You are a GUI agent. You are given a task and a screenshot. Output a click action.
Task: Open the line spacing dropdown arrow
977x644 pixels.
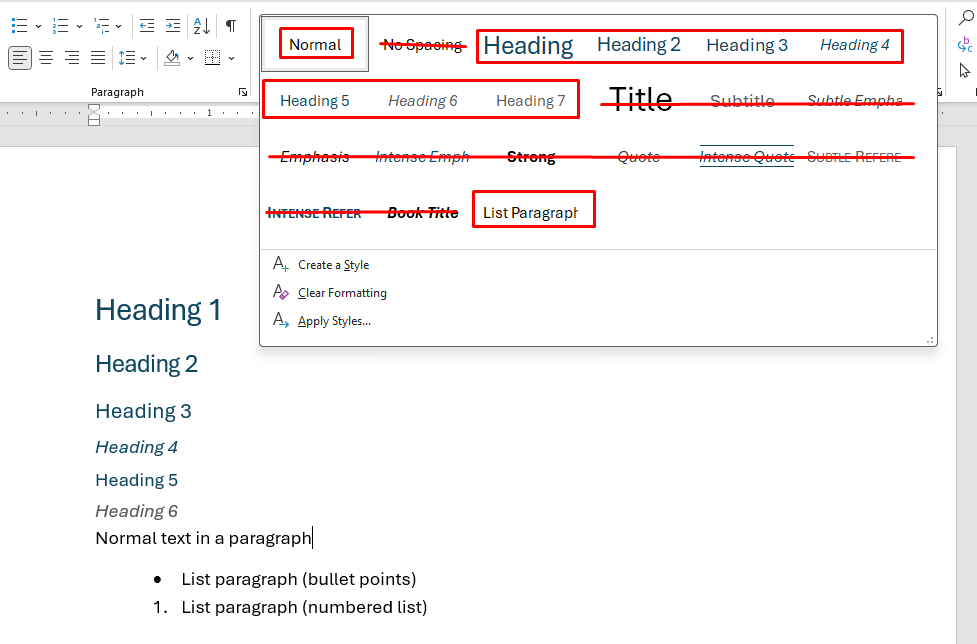144,58
